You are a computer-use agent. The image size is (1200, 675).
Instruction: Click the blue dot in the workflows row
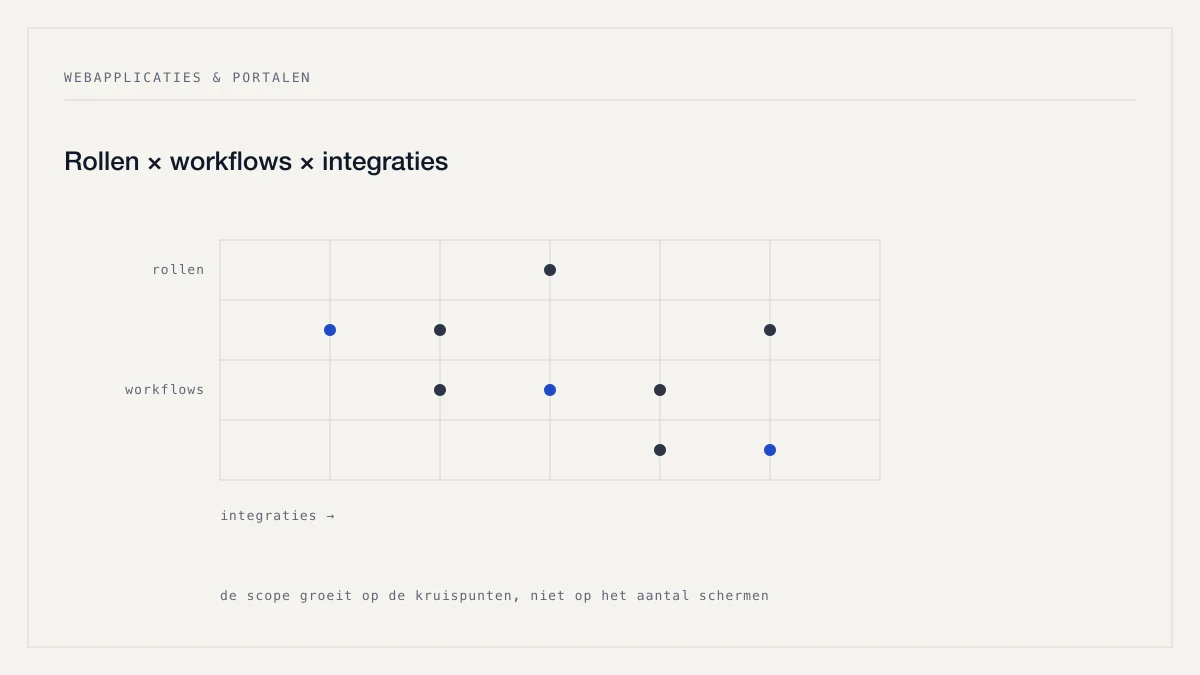(x=550, y=390)
